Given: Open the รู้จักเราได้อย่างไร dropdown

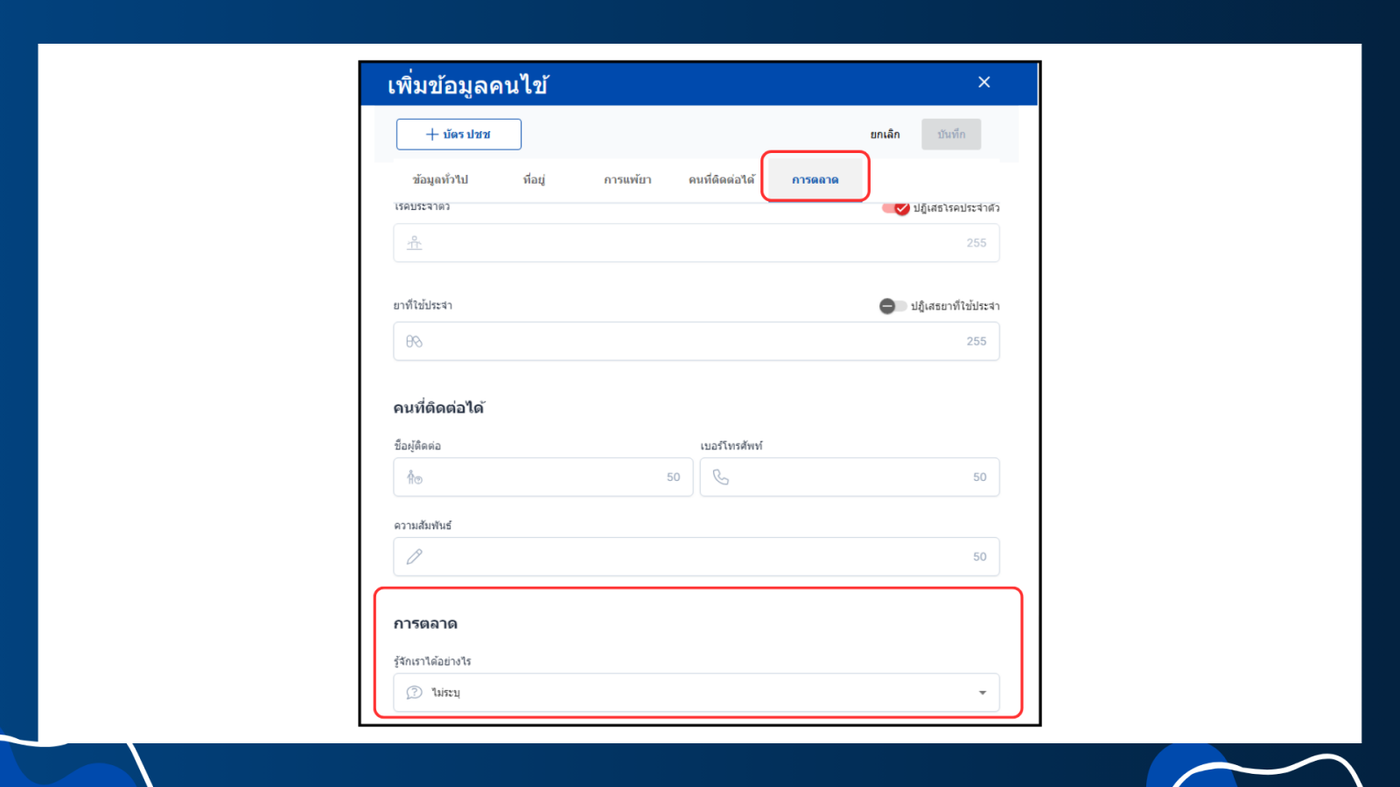Looking at the screenshot, I should click(696, 692).
